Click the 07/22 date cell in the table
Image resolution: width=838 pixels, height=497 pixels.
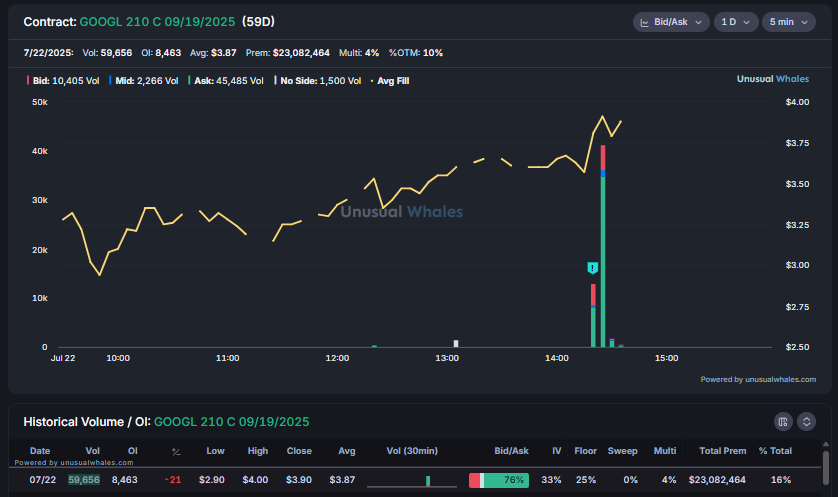coord(43,480)
